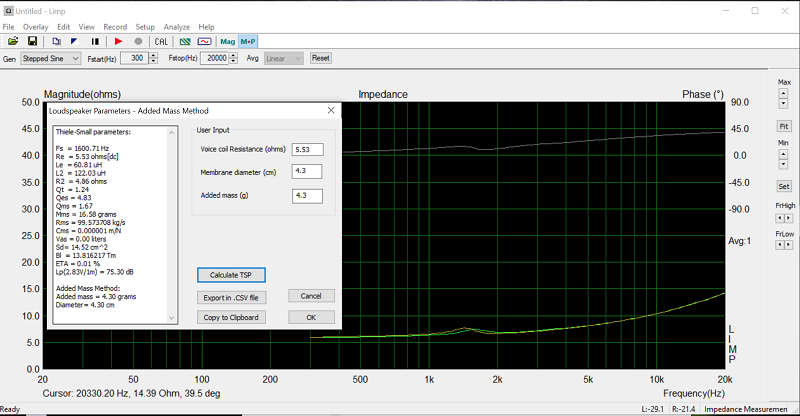Click the Membrane diameter input field
This screenshot has width=800, height=416.
tap(307, 171)
